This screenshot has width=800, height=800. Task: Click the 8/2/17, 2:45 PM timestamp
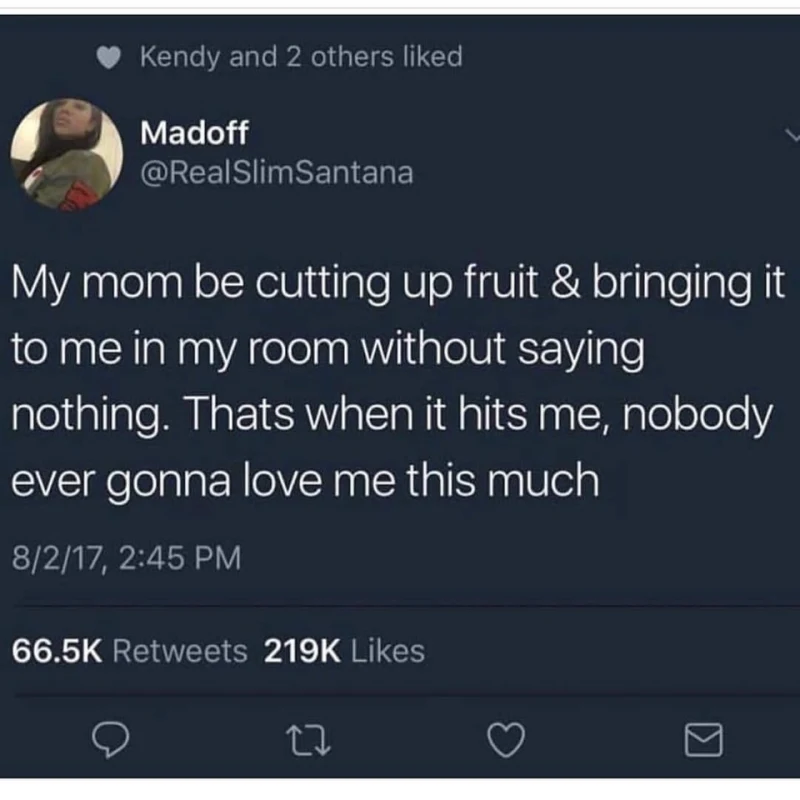127,558
